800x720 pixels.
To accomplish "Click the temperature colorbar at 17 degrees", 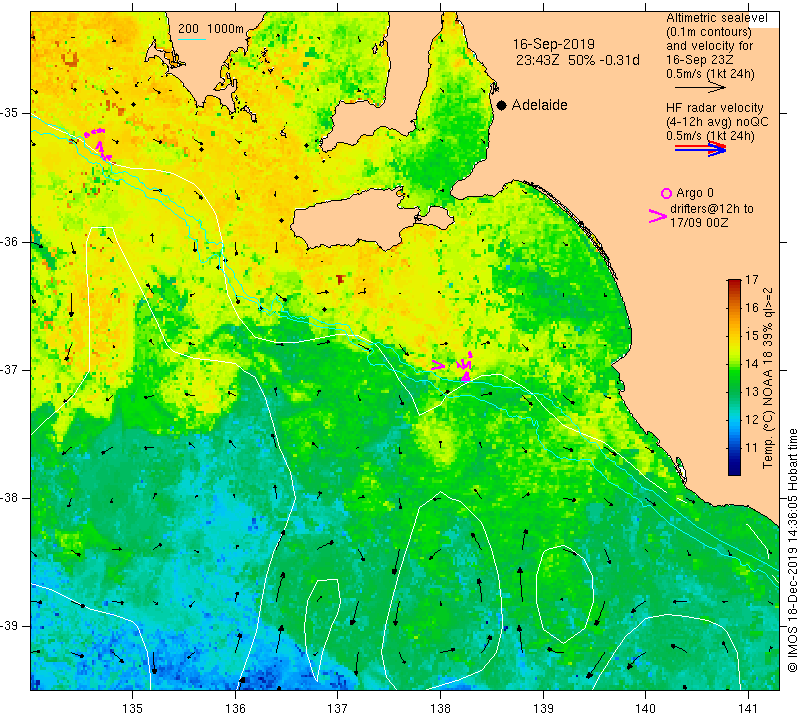I will tap(734, 281).
